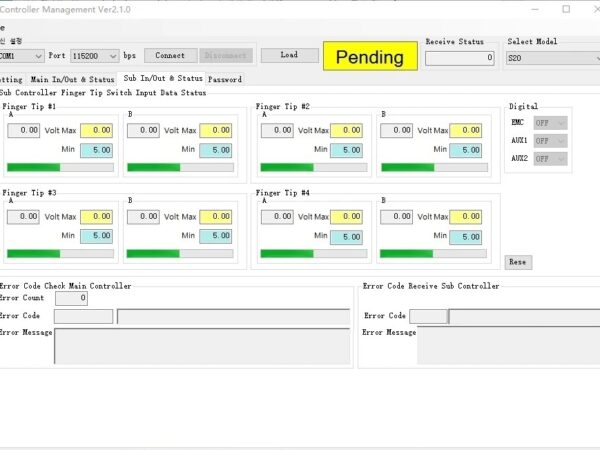Click Finger Tip #3 A voltage value field
This screenshot has width=600, height=450.
pos(23,217)
